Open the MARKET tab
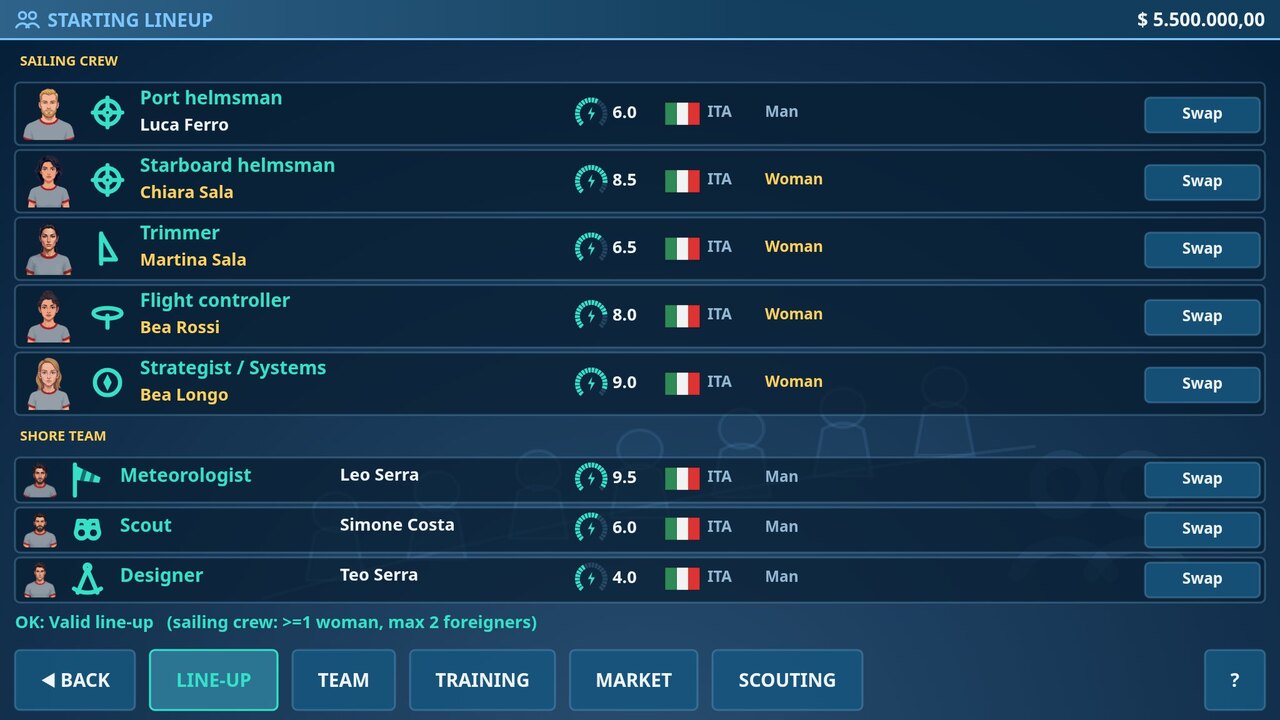The width and height of the screenshot is (1280, 720). (x=634, y=680)
